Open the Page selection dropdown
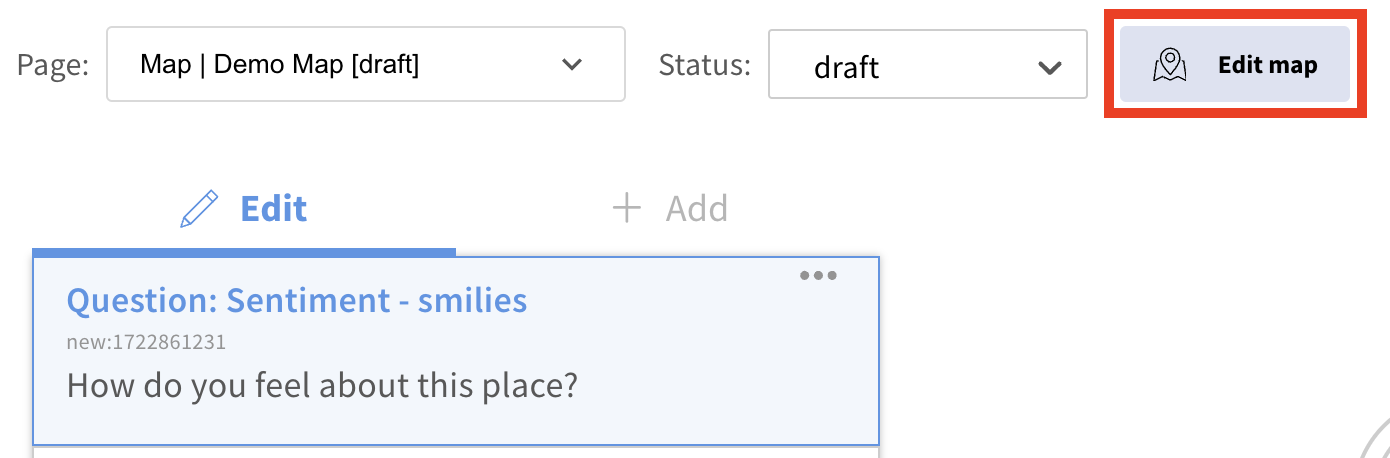The image size is (1390, 458). 365,64
